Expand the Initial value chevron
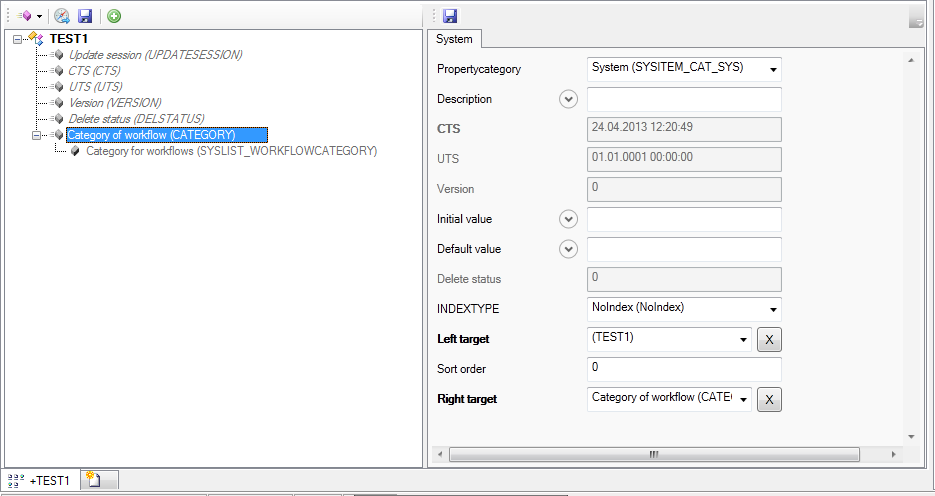Screen dimensions: 935x496 [568, 219]
